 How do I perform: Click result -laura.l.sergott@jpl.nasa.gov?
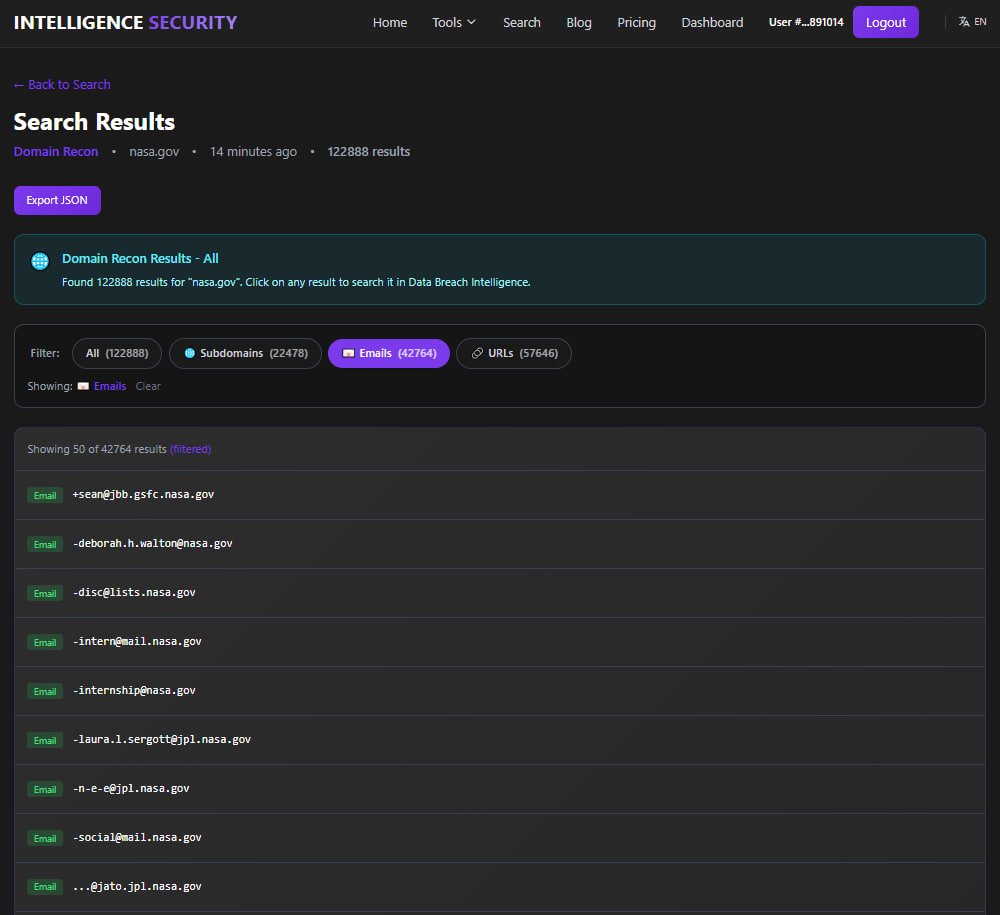pyautogui.click(x=500, y=740)
